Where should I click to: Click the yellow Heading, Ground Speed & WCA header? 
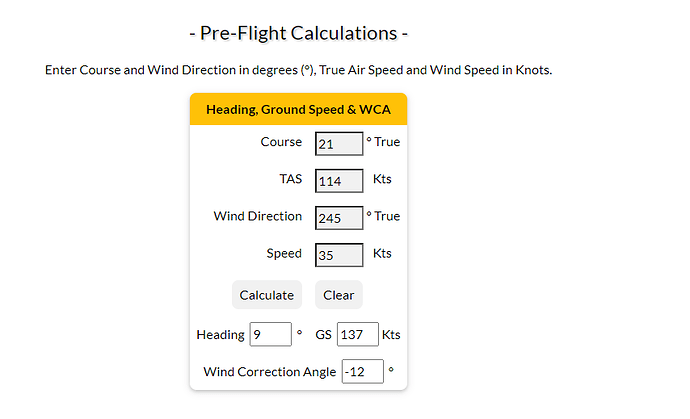298,109
